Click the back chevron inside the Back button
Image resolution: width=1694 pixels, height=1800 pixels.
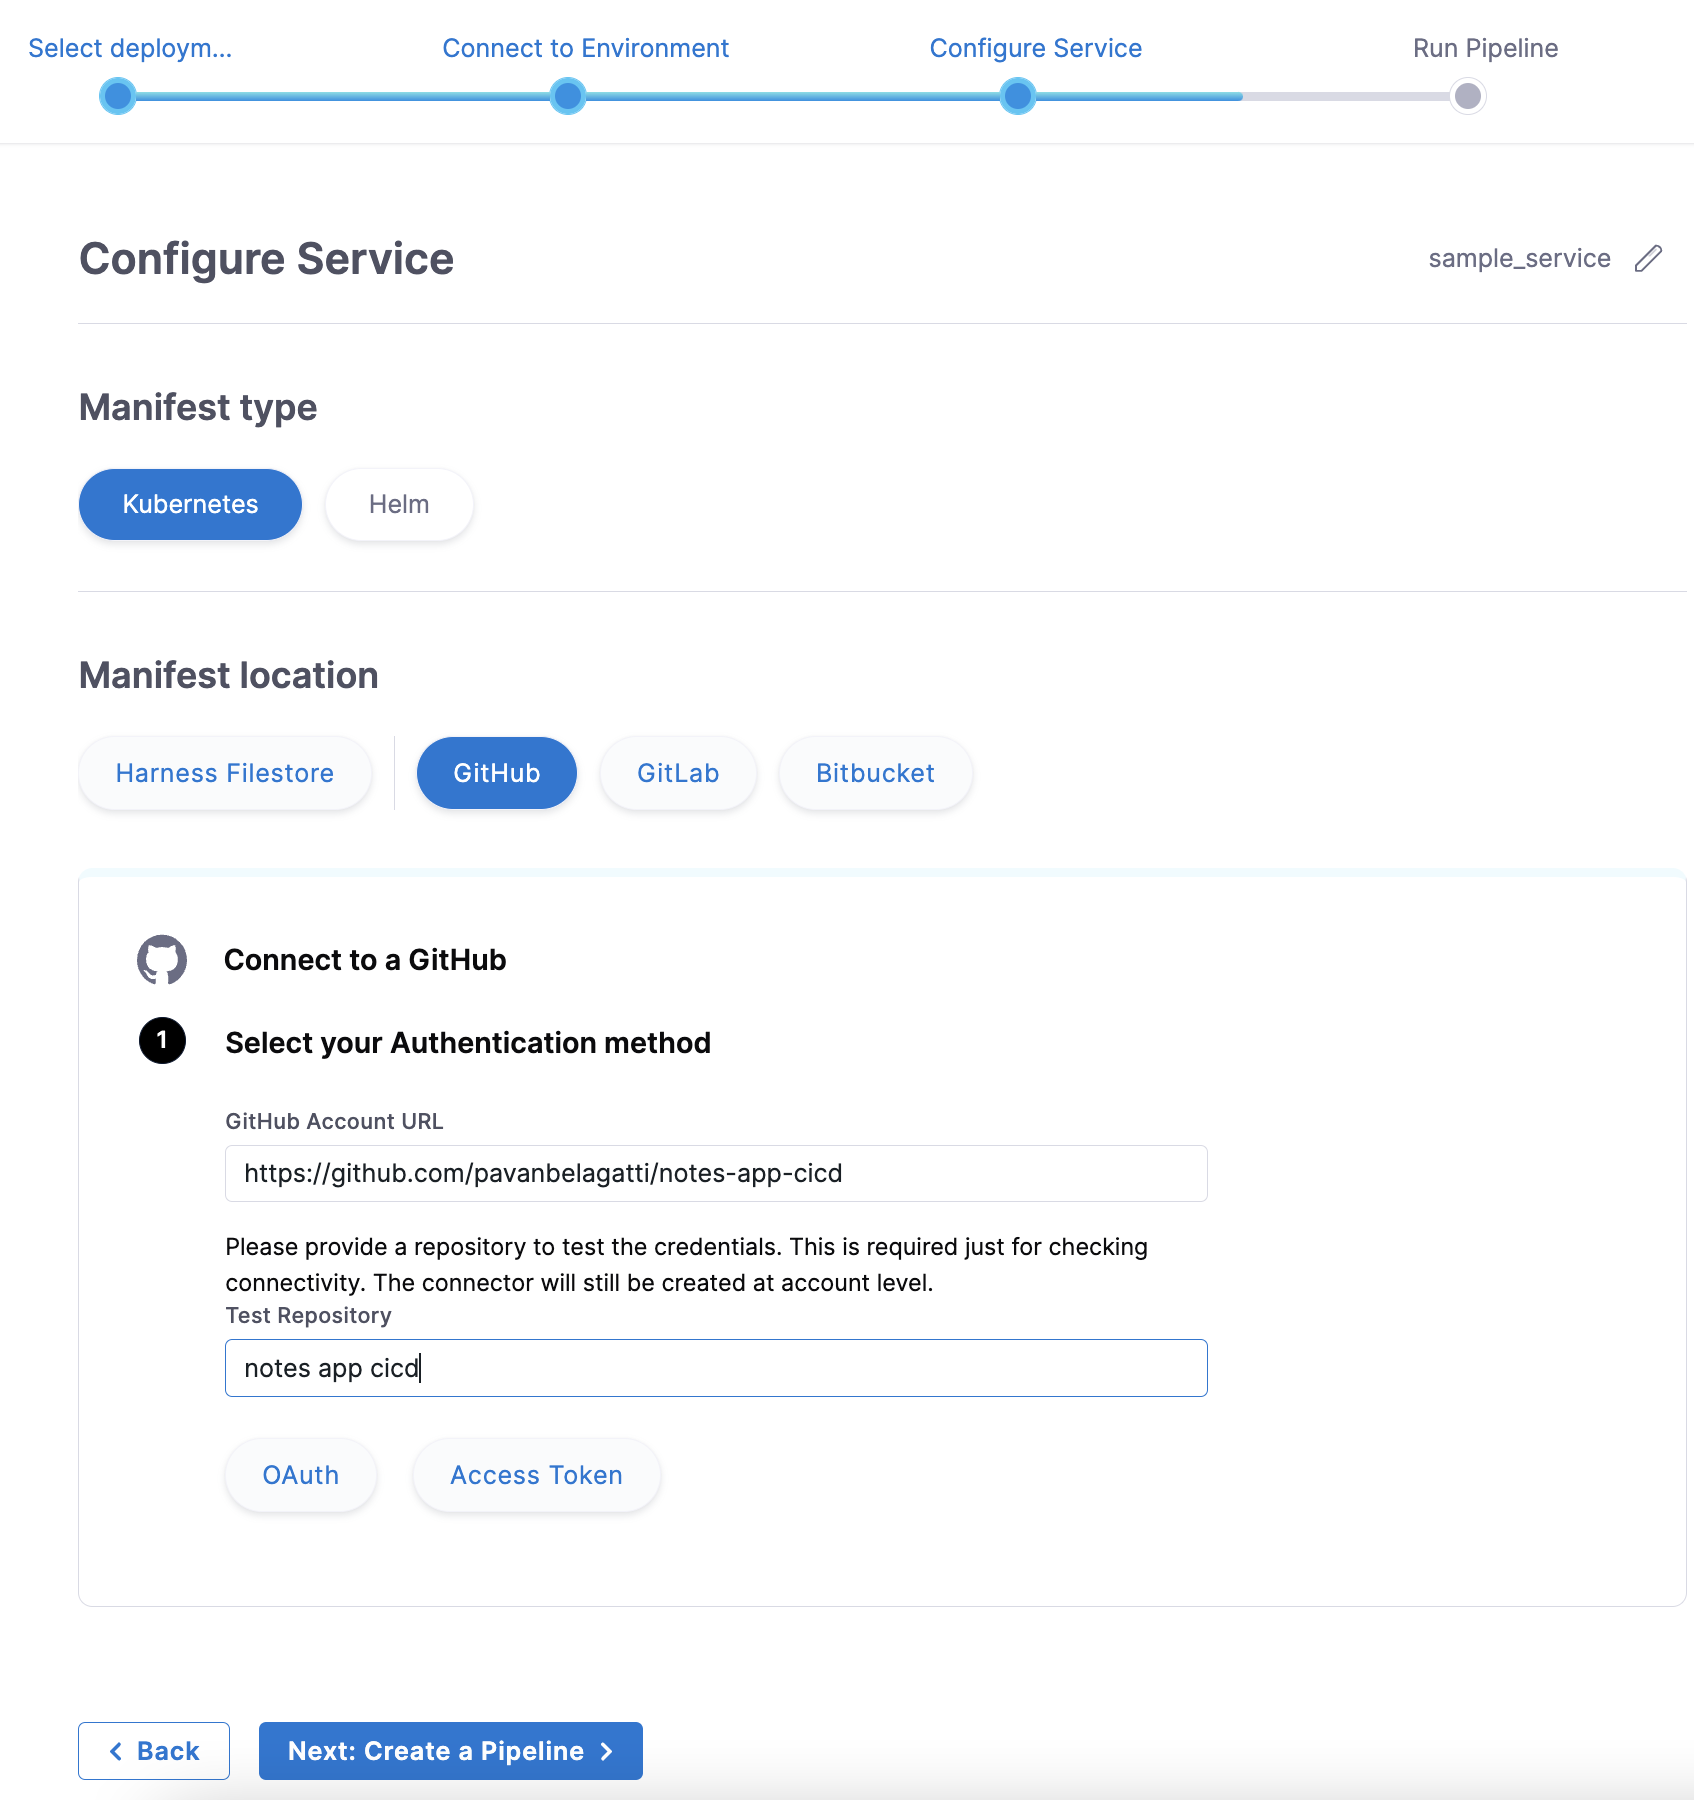point(119,1751)
